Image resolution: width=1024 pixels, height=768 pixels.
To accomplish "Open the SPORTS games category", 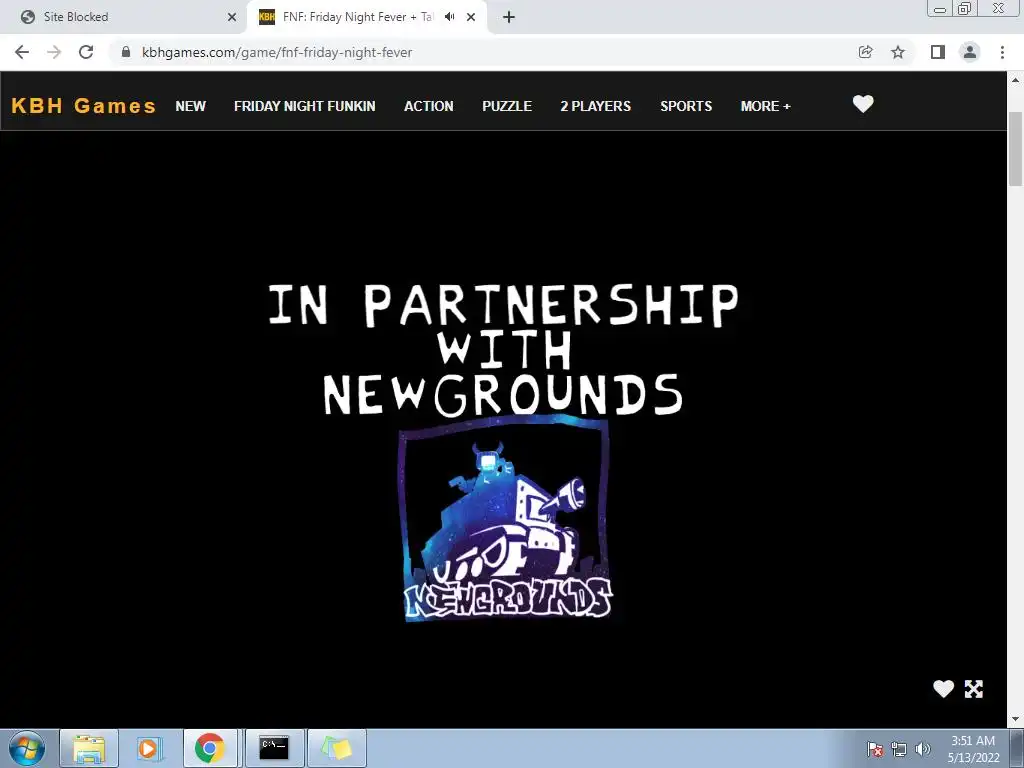I will pos(686,106).
